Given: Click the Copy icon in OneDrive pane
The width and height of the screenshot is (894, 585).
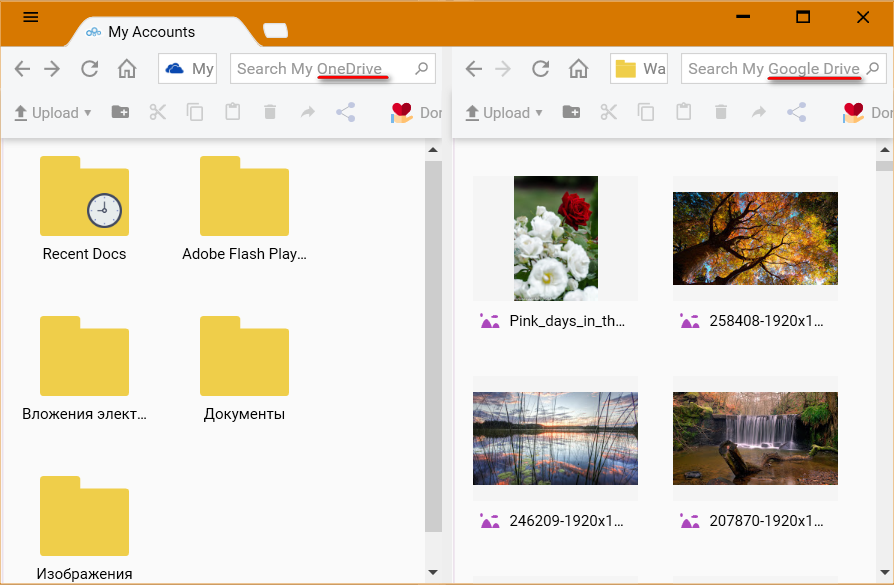Looking at the screenshot, I should (195, 112).
